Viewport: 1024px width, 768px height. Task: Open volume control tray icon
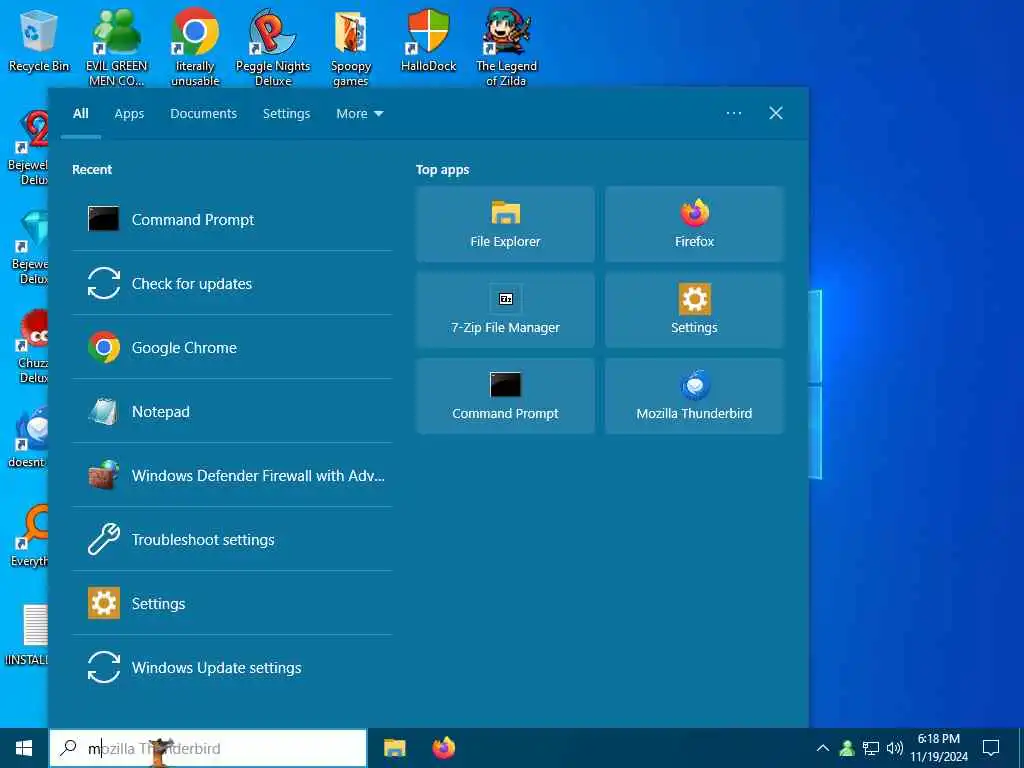click(895, 748)
